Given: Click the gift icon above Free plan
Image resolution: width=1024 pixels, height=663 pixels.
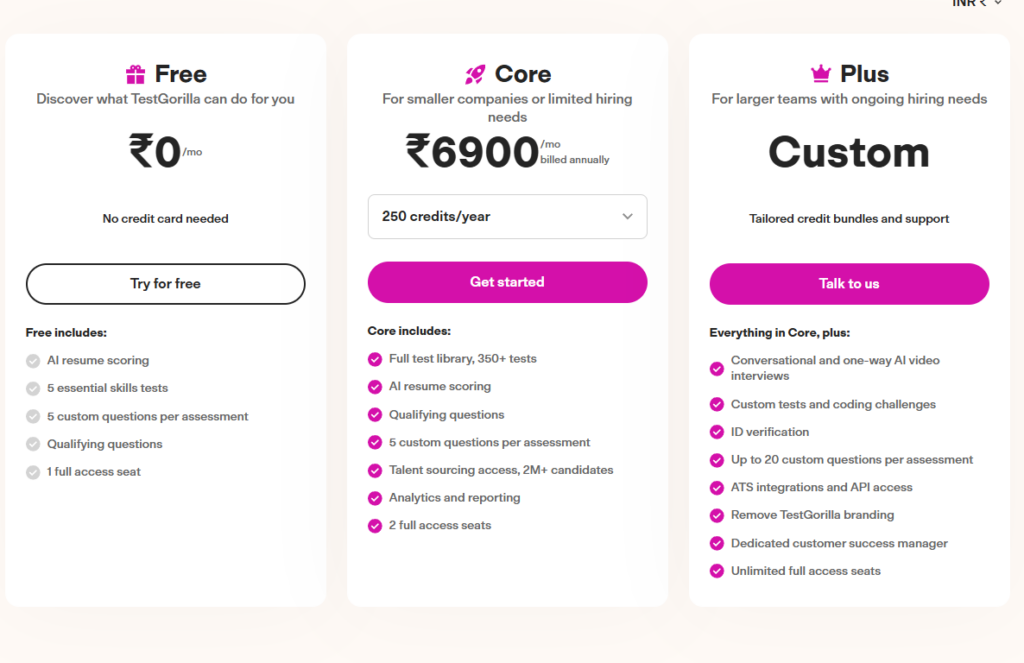Looking at the screenshot, I should click(136, 73).
